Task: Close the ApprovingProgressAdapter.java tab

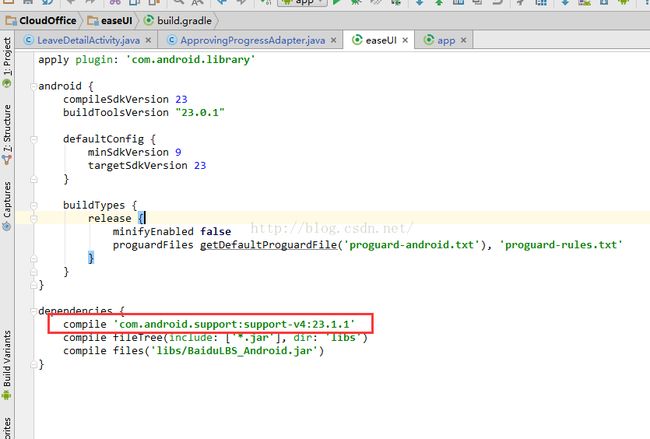Action: click(x=333, y=40)
